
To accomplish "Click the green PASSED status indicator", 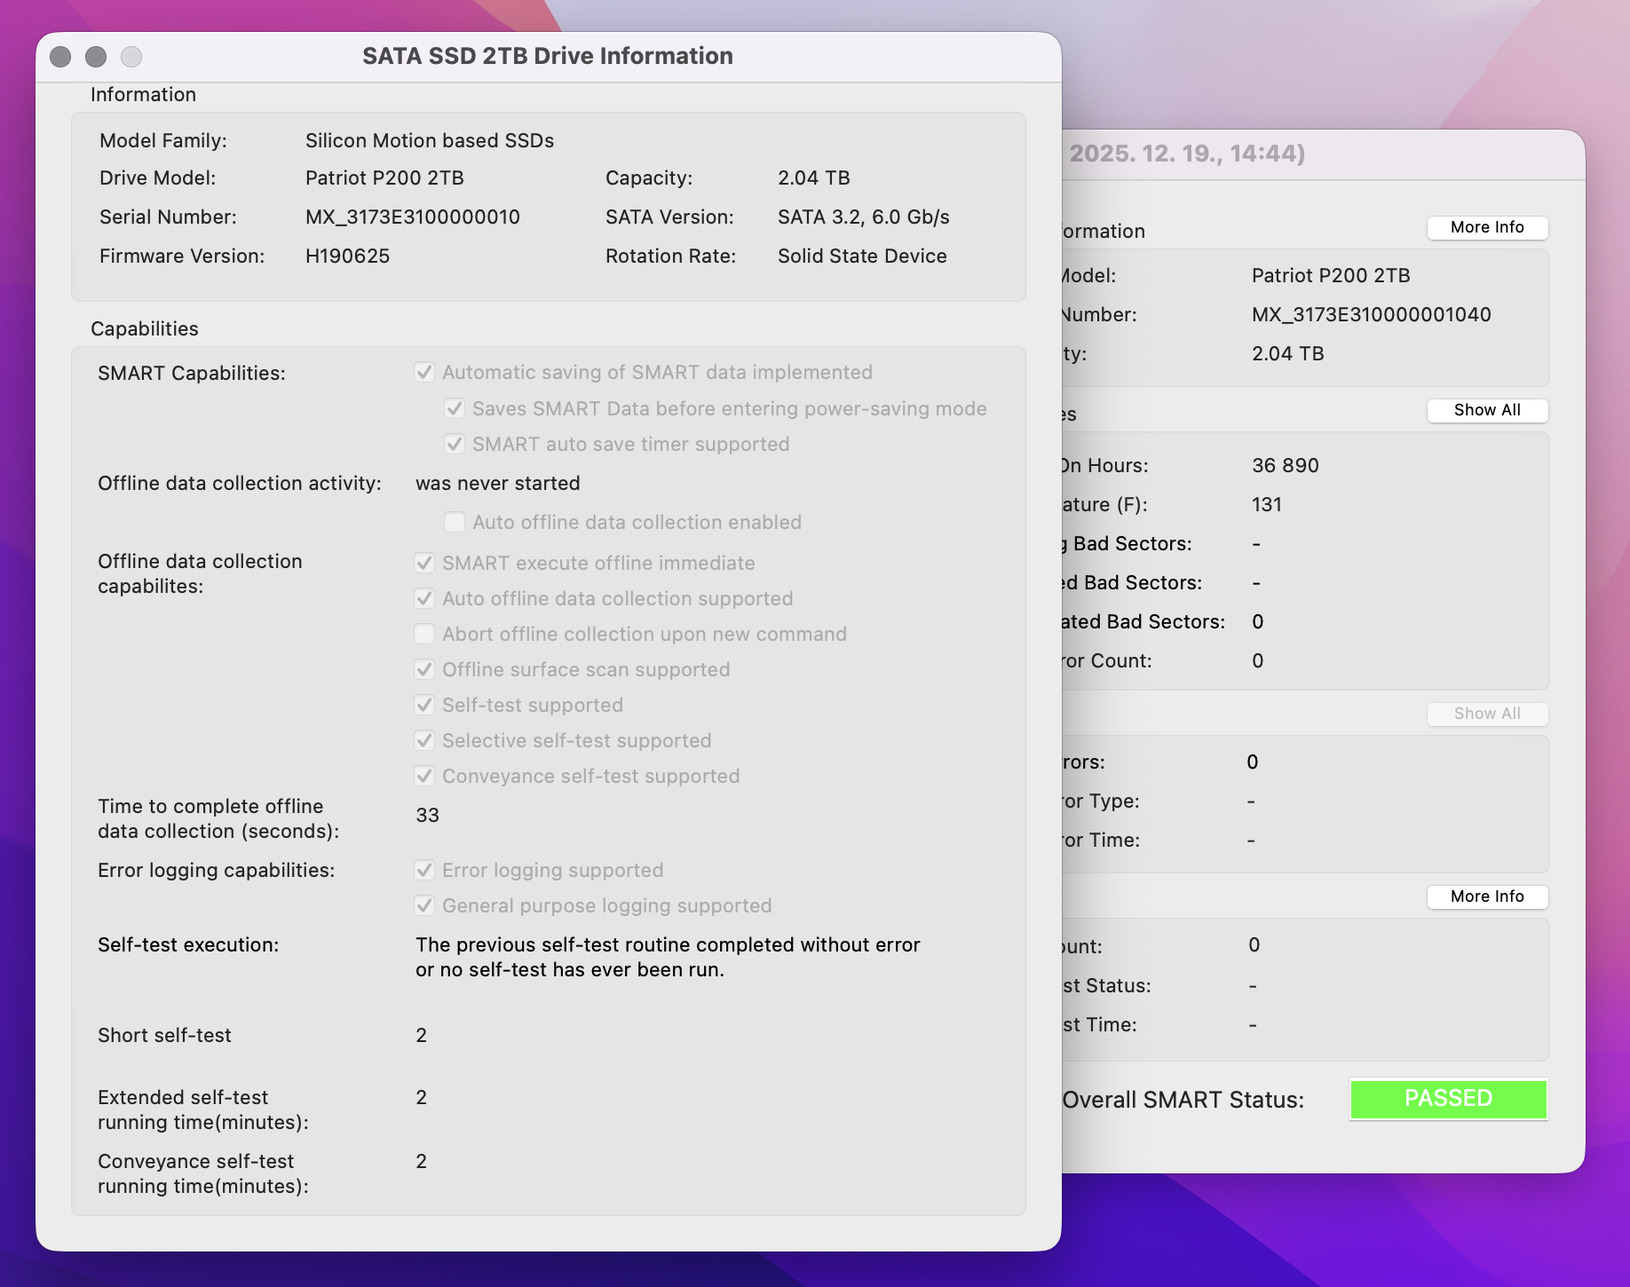I will pyautogui.click(x=1448, y=1099).
